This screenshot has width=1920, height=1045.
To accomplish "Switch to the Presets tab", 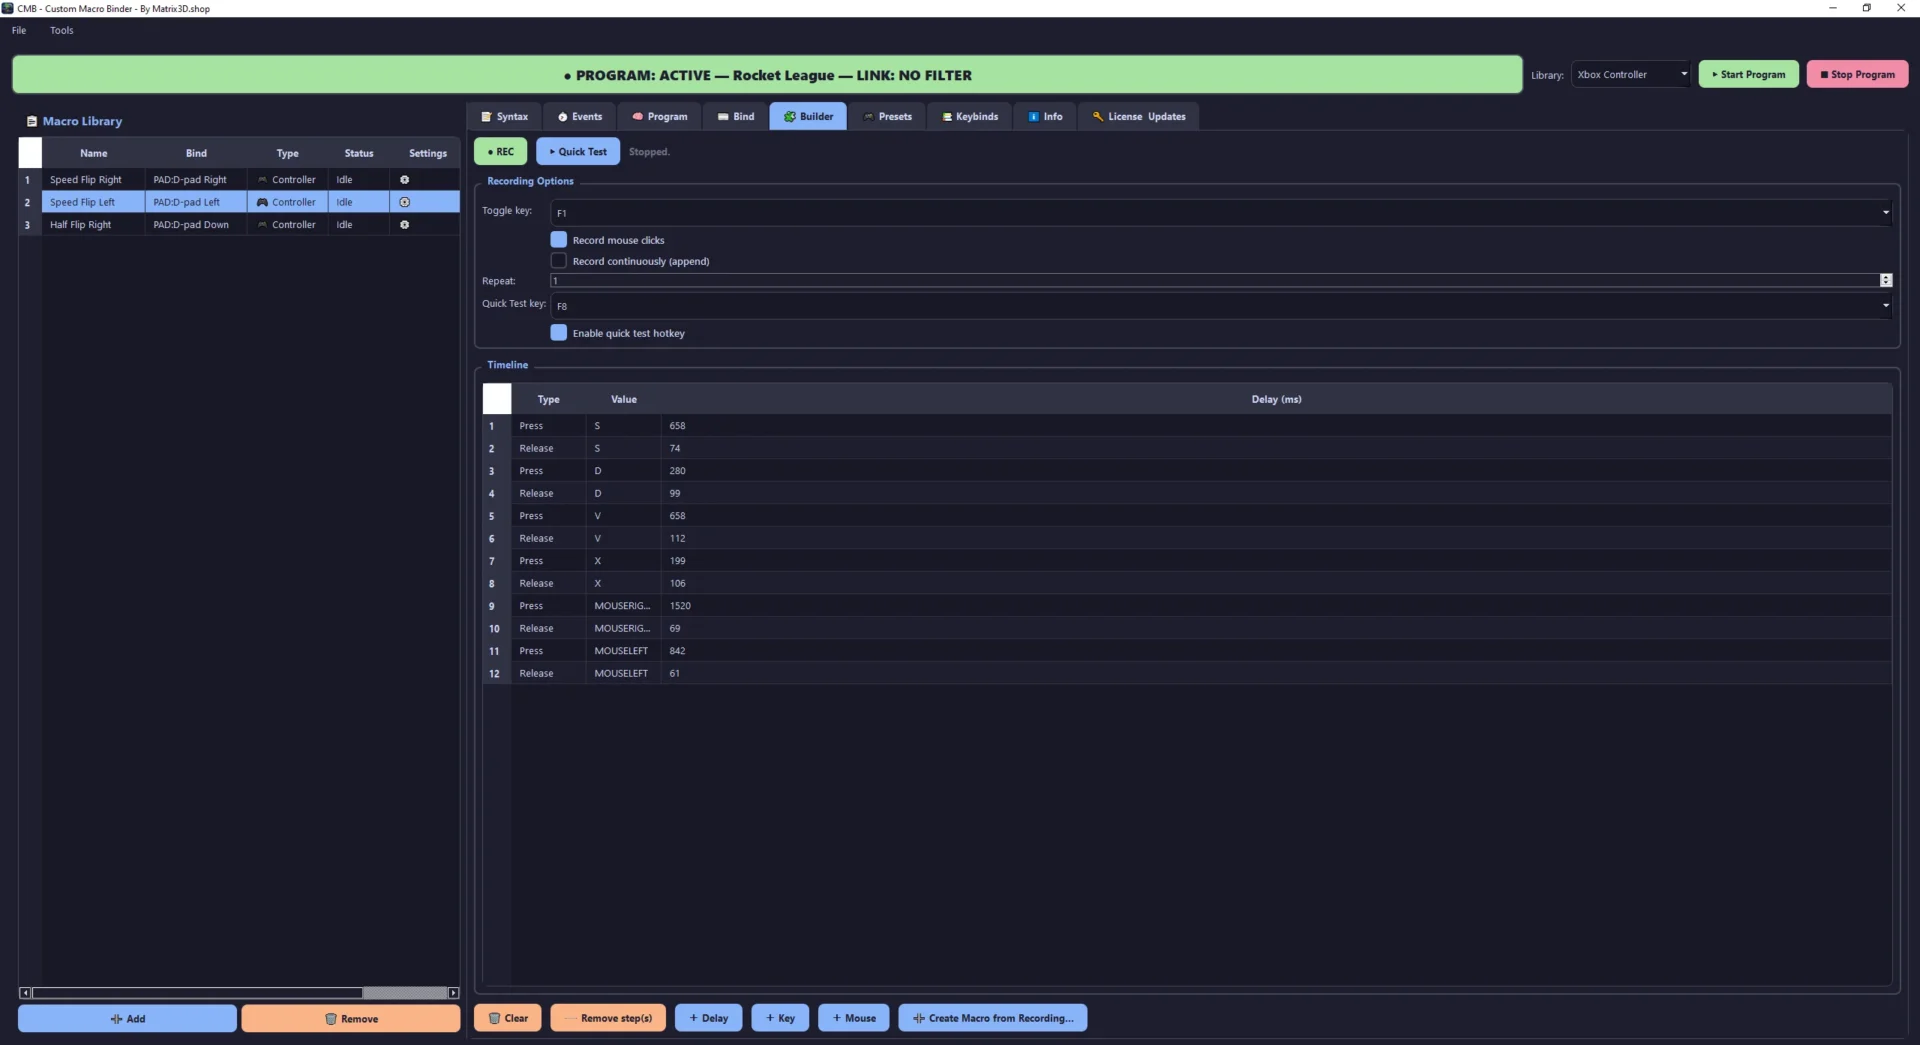I will coord(888,116).
